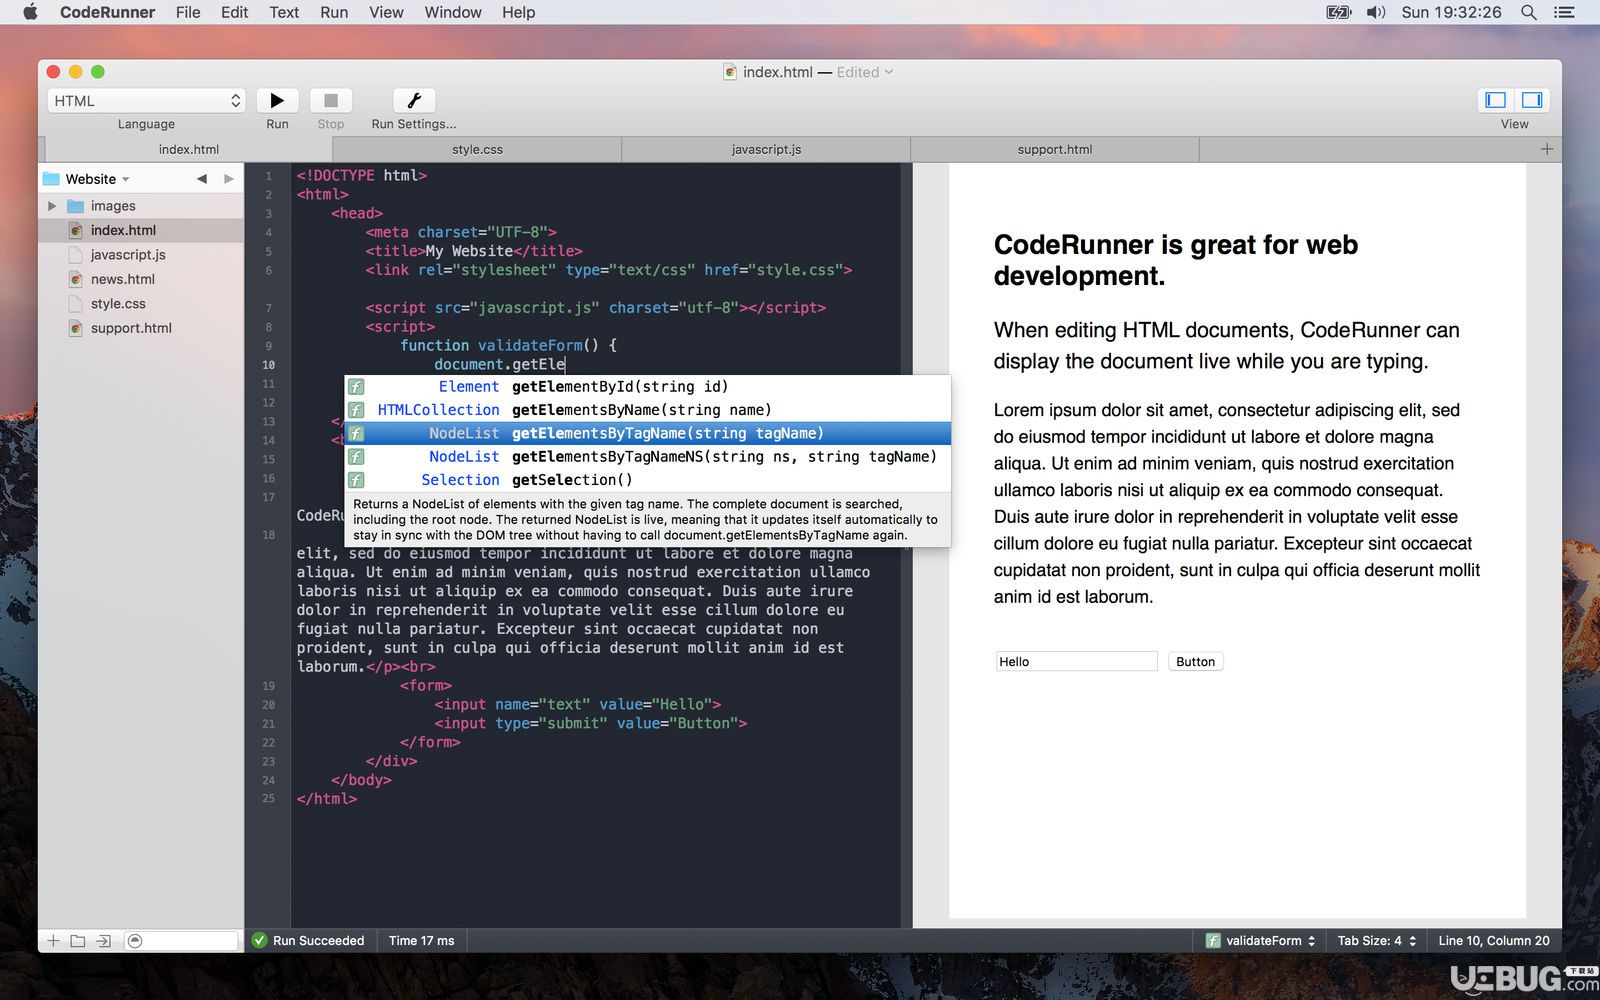The height and width of the screenshot is (1000, 1600).
Task: Open the Edit menu
Action: (x=234, y=12)
